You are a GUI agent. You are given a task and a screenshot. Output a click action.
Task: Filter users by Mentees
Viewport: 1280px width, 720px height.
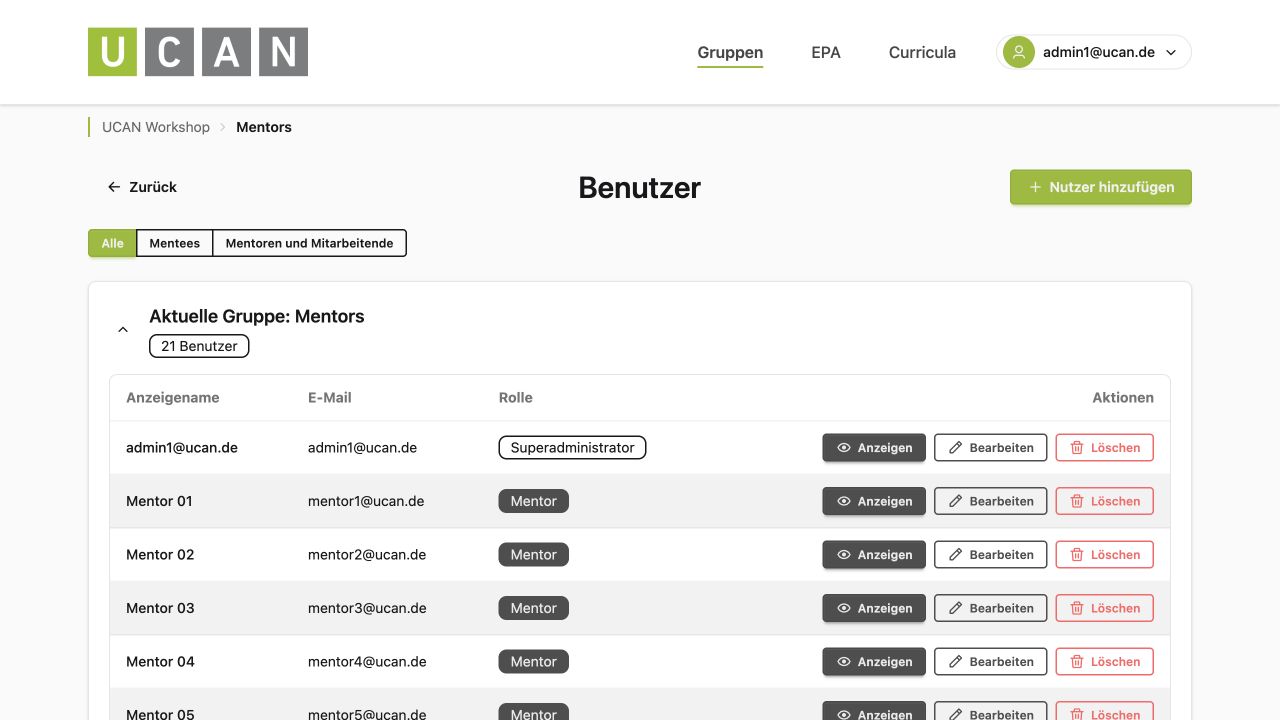[x=175, y=243]
